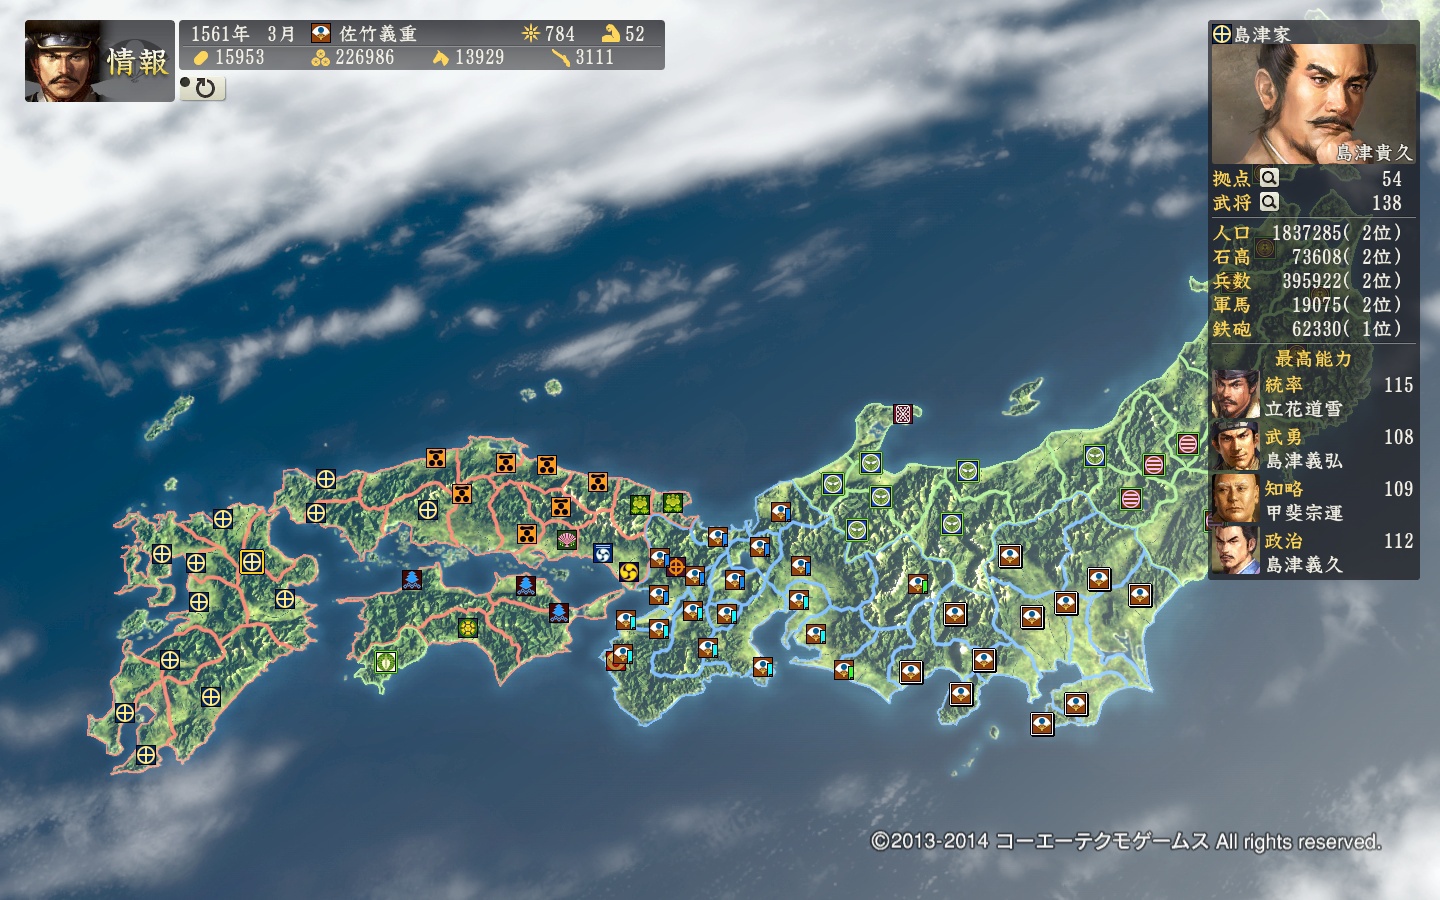Select the 甲斐宗運 officer portrait
Image resolution: width=1440 pixels, height=900 pixels.
(x=1236, y=499)
